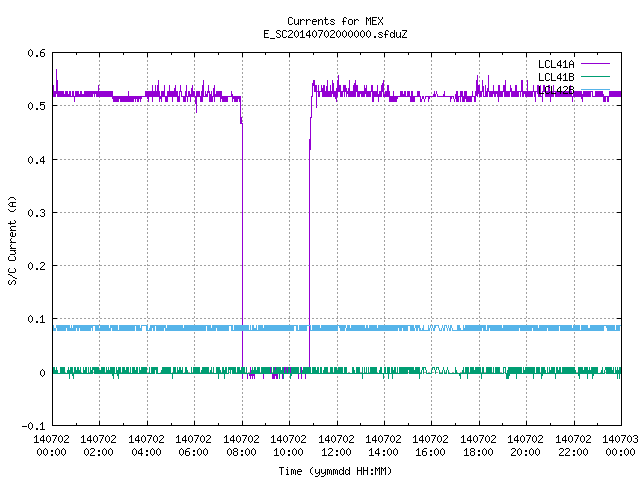
Task: Click the y-axis label 'S/C Current (A)'
Action: pos(12,241)
